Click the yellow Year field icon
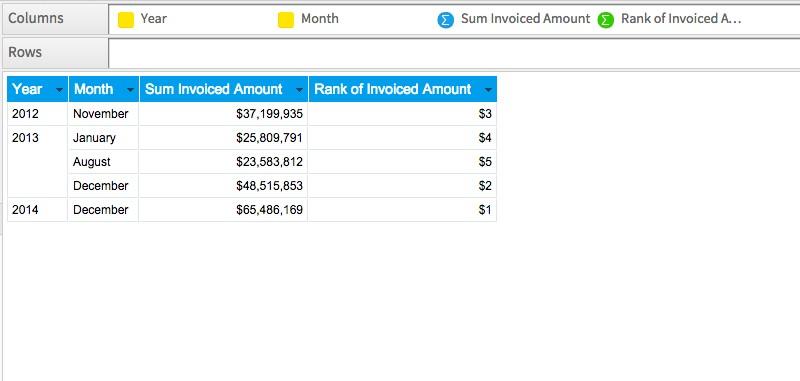The image size is (800, 381). click(126, 20)
